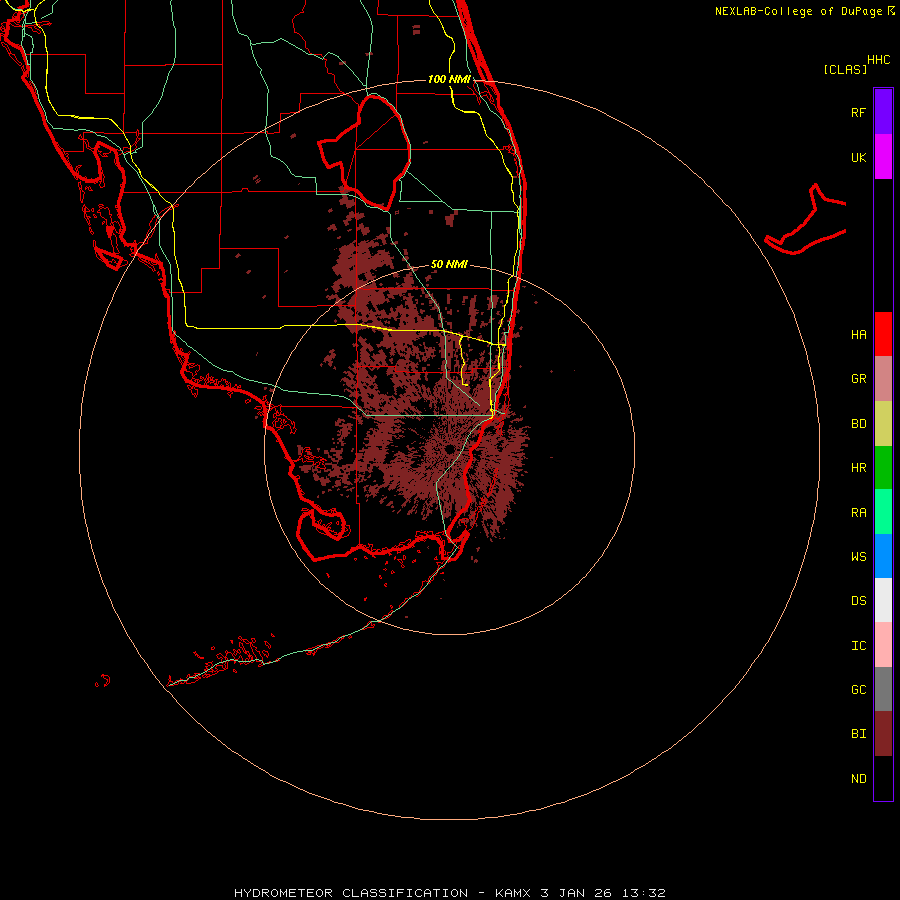900x900 pixels.
Task: Select the BD yellow legend swatch
Action: [883, 423]
